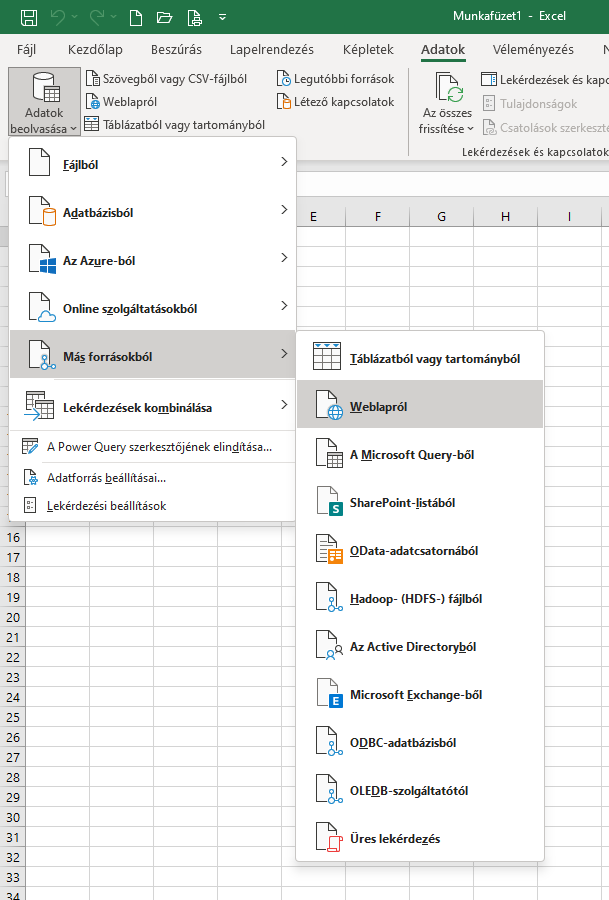Open Adatforrás beállításai menu entry

tap(153, 478)
